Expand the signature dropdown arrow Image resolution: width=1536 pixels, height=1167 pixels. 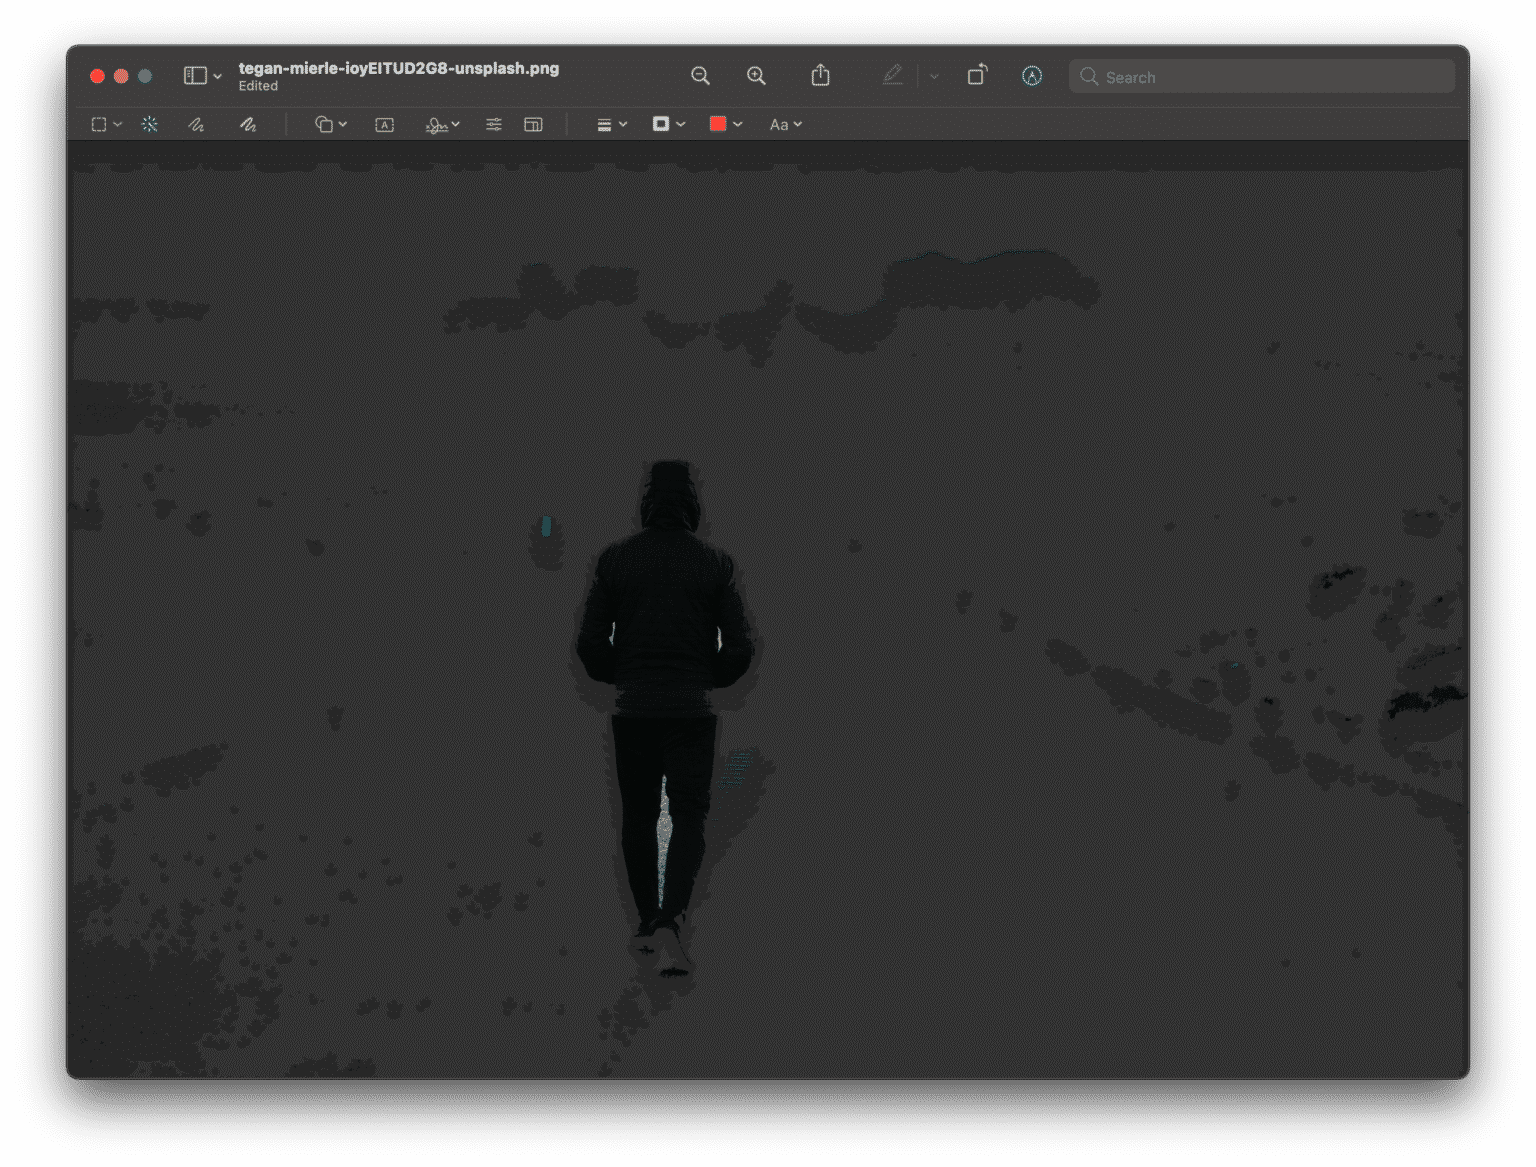tap(456, 125)
